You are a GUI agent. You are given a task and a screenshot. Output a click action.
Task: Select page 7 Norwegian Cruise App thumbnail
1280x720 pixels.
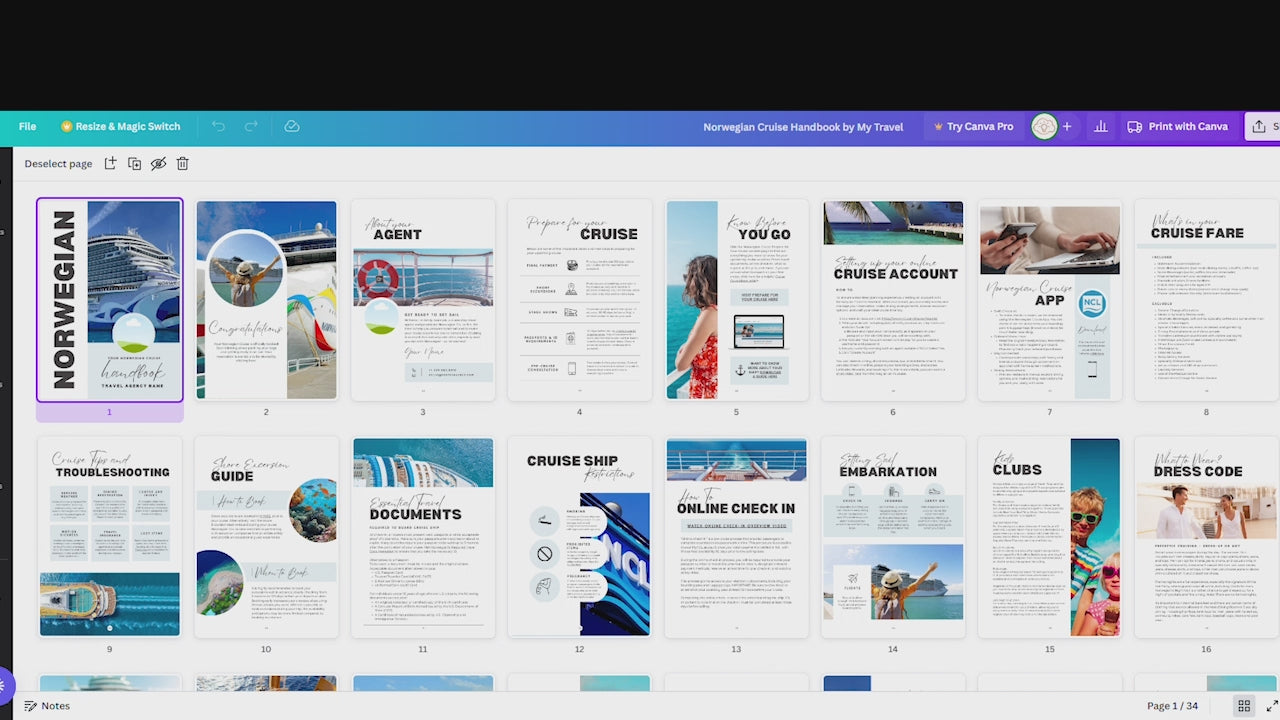tap(1050, 300)
